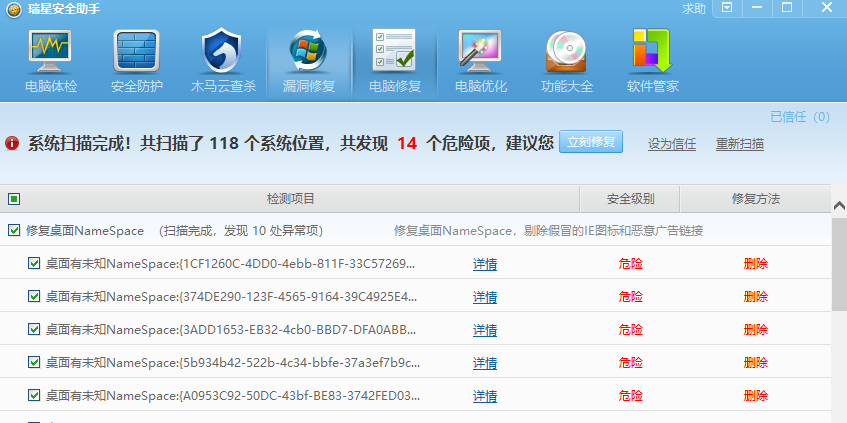Screen dimensions: 847x423
Task: Launch 软件管家 software manager
Action: pos(653,61)
